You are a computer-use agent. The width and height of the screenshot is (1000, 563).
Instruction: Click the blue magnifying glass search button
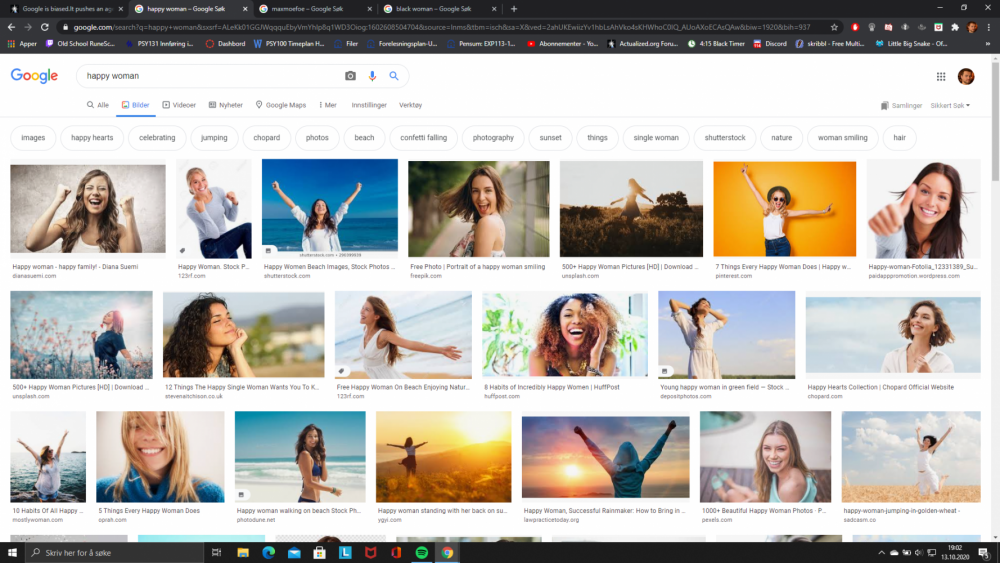[394, 76]
